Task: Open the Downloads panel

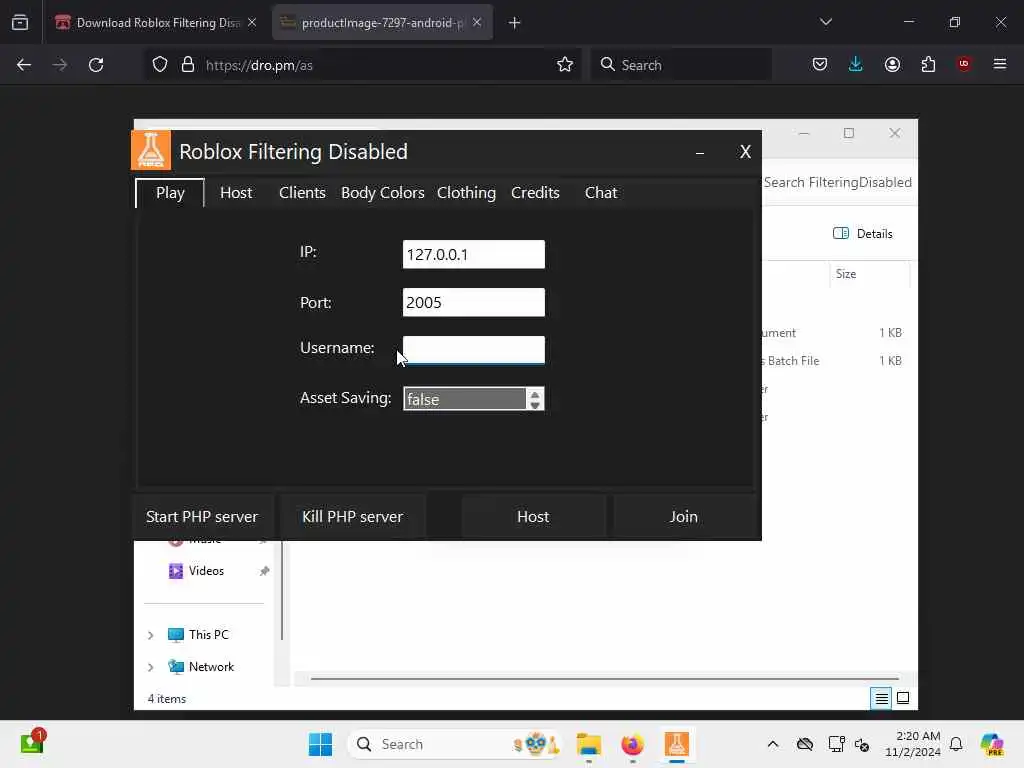Action: point(856,64)
